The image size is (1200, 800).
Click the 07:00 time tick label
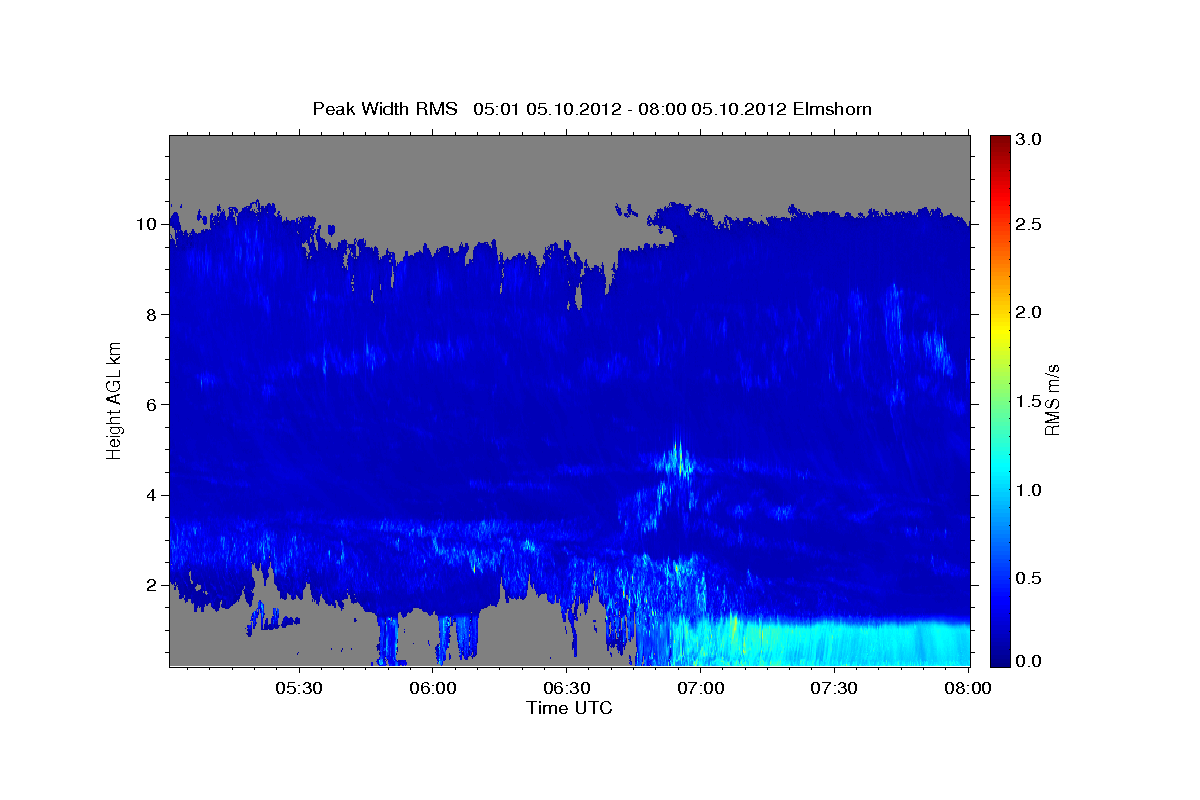701,689
